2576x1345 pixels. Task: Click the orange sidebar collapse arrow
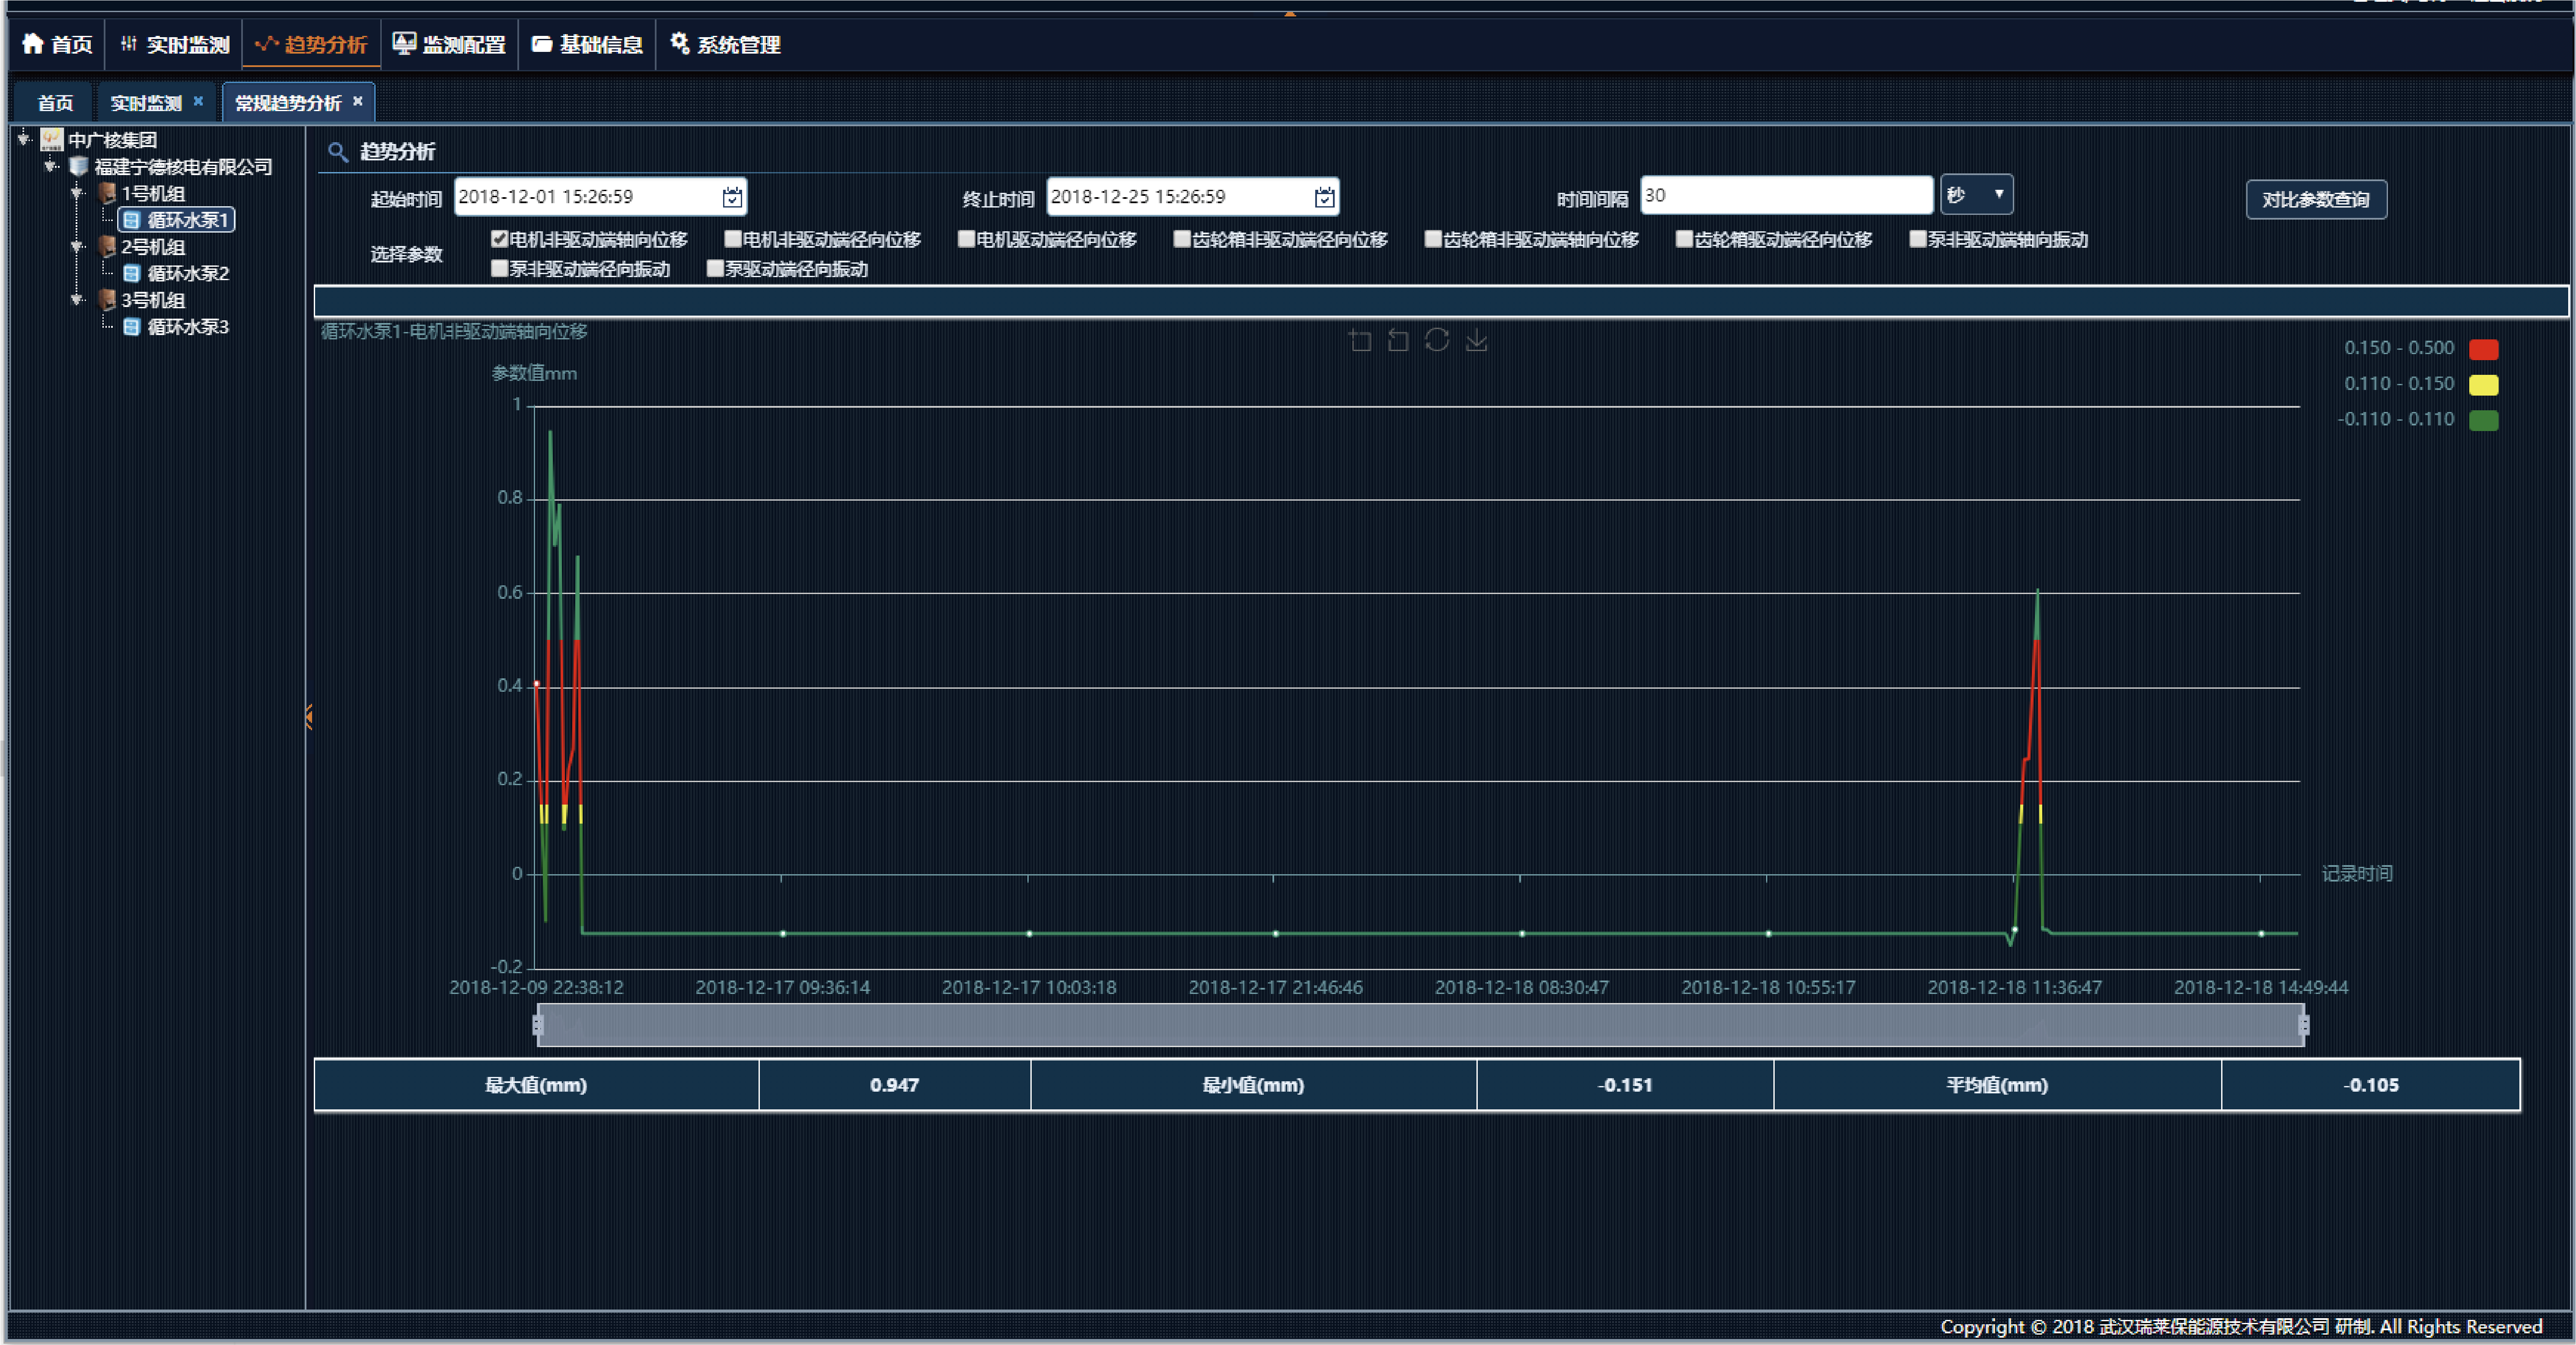[x=309, y=716]
